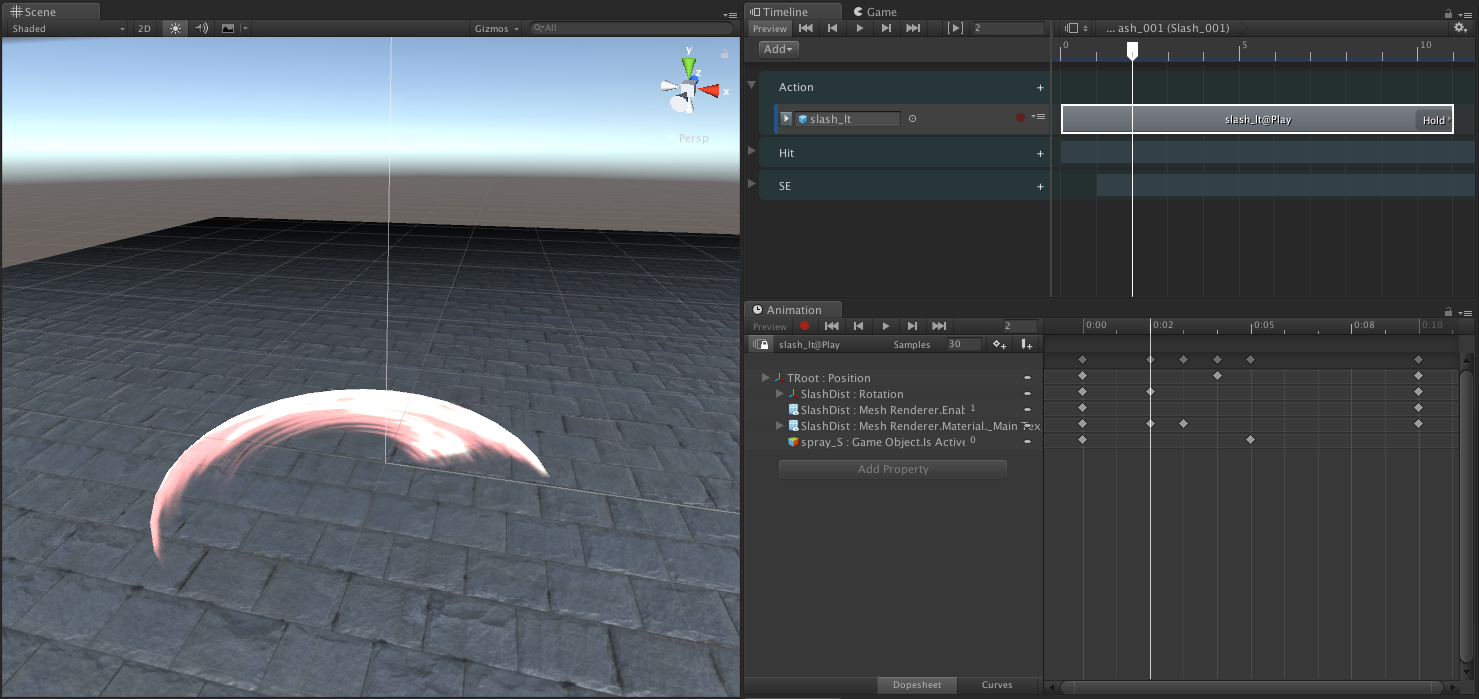1479x699 pixels.
Task: Select the scene lighting toggle icon
Action: (176, 28)
